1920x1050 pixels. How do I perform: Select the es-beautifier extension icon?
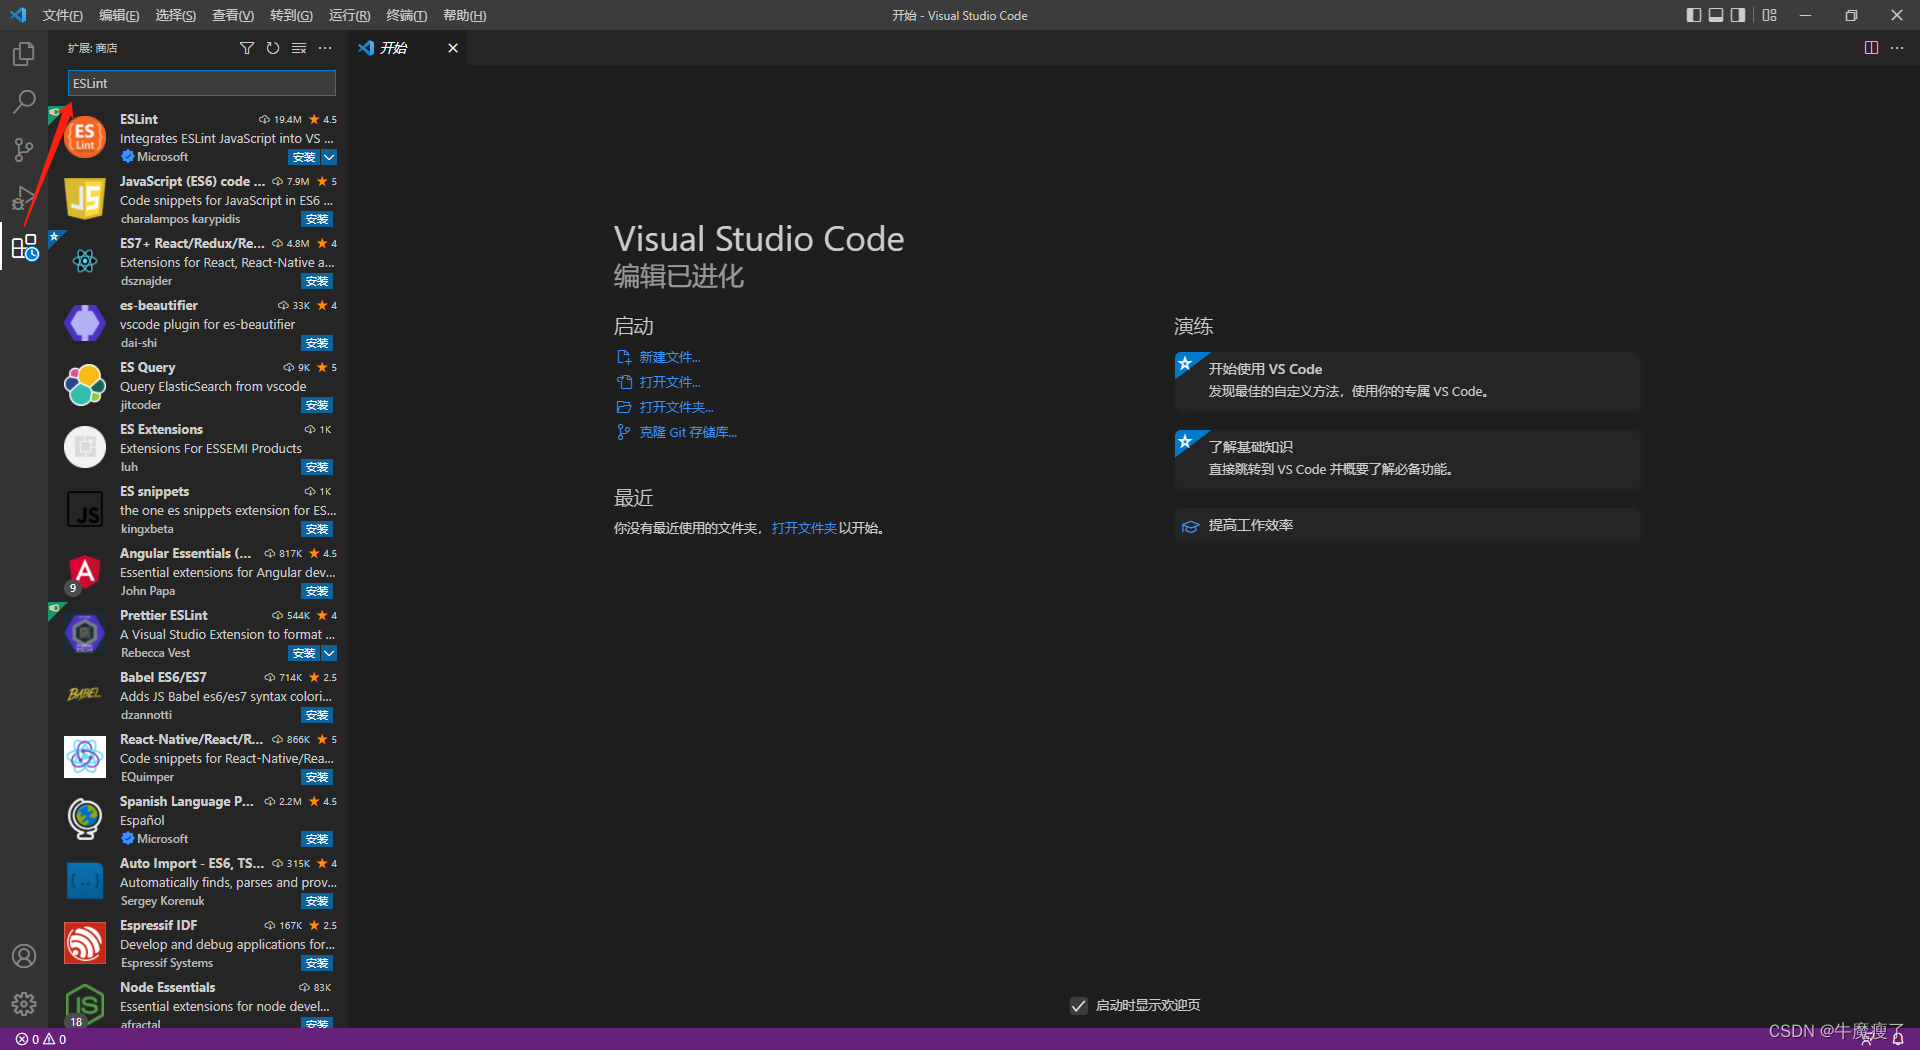(85, 323)
